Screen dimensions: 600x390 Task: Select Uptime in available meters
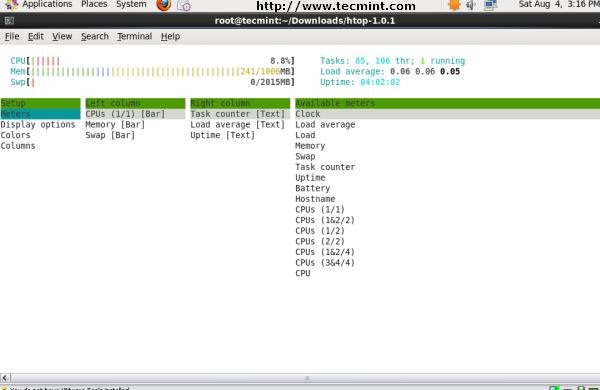click(x=310, y=178)
